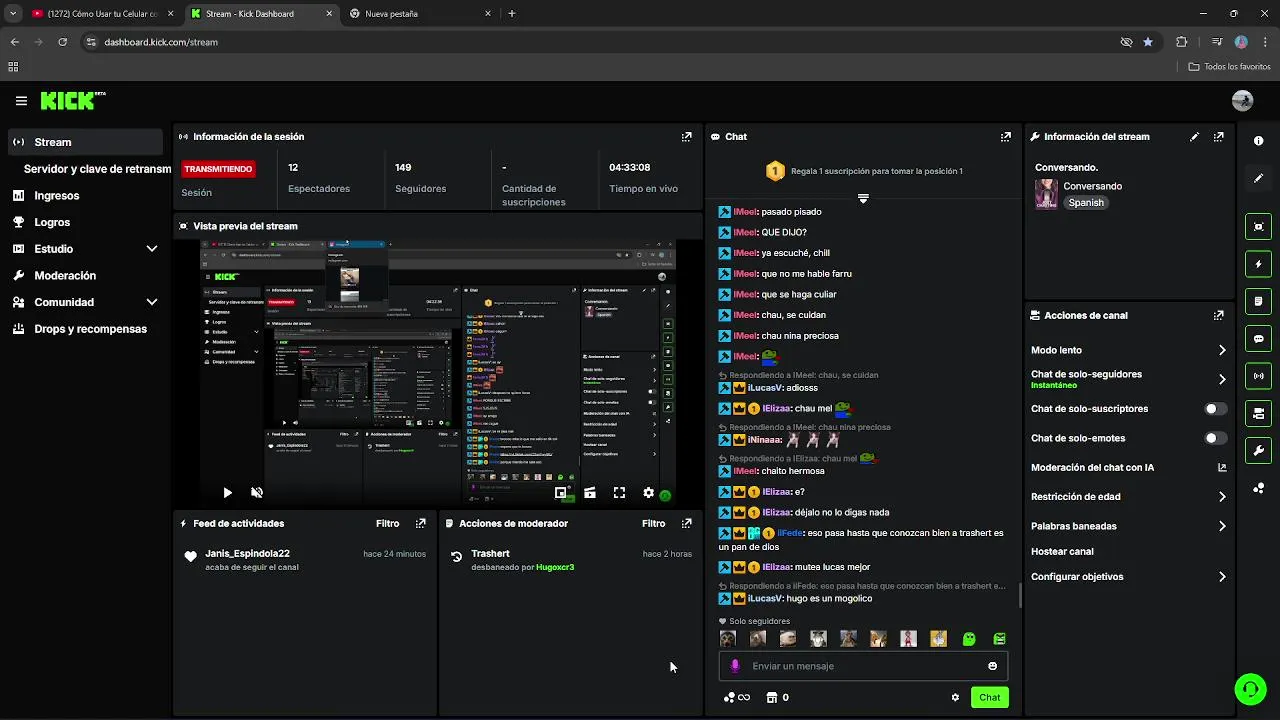Click the channel points infinity icon in chat
Image resolution: width=1280 pixels, height=720 pixels.
tap(736, 698)
